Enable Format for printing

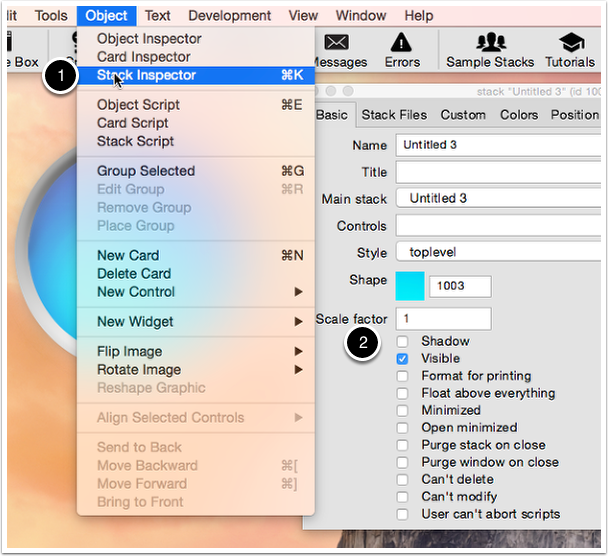click(402, 376)
